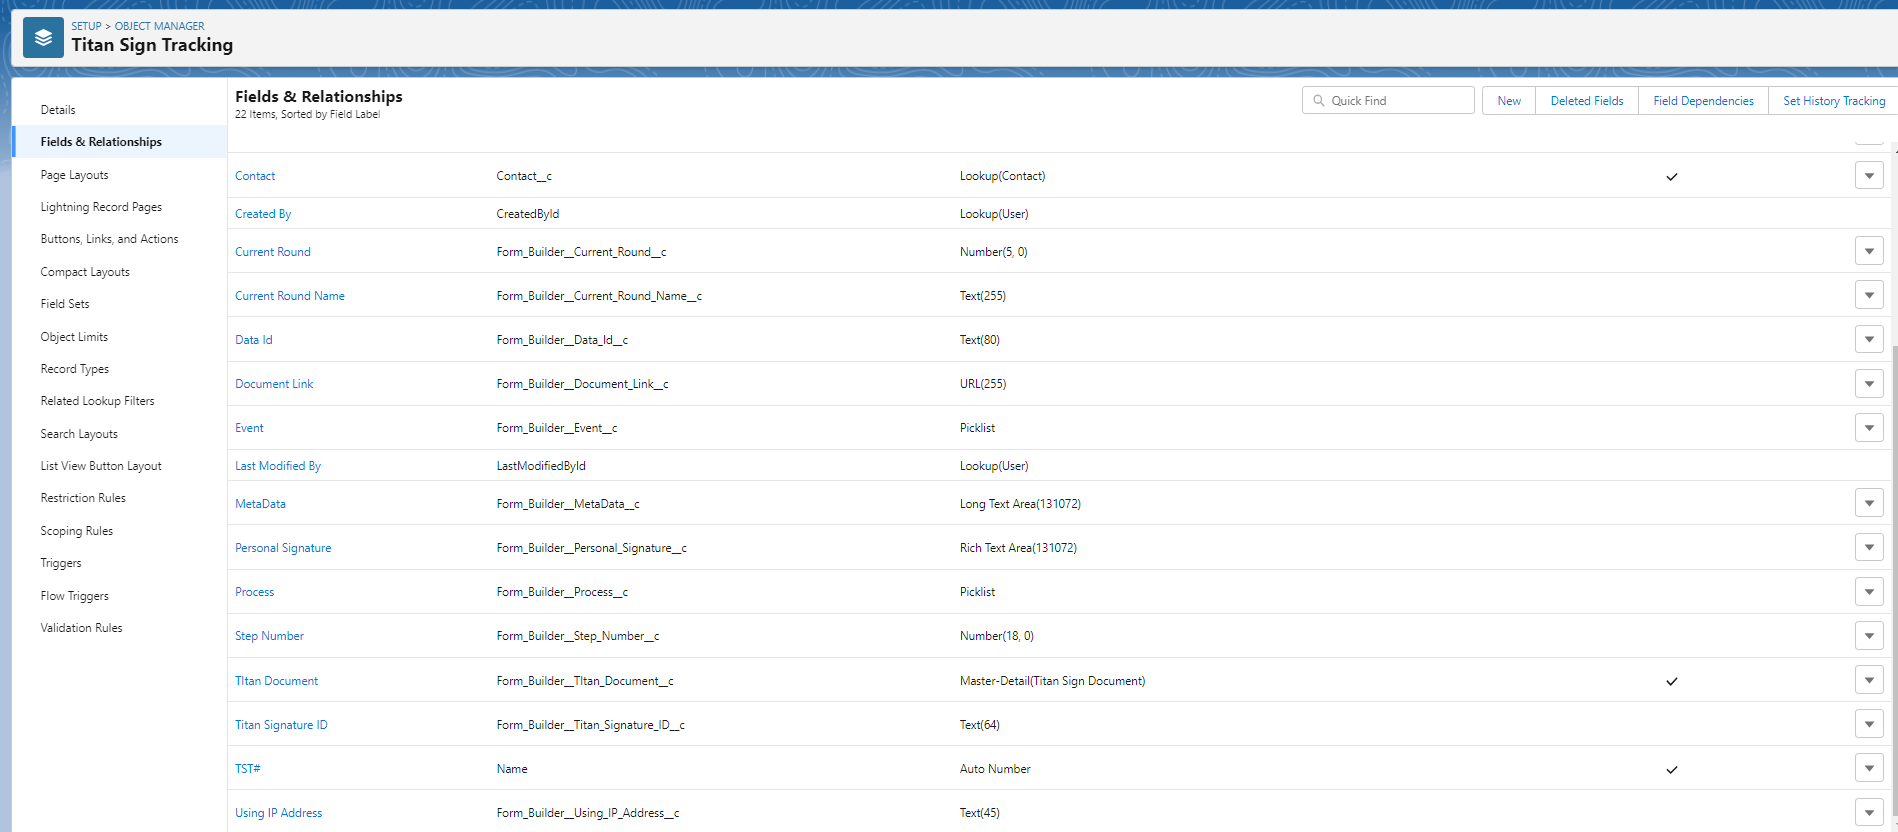Open the Step Number field link

pos(269,636)
